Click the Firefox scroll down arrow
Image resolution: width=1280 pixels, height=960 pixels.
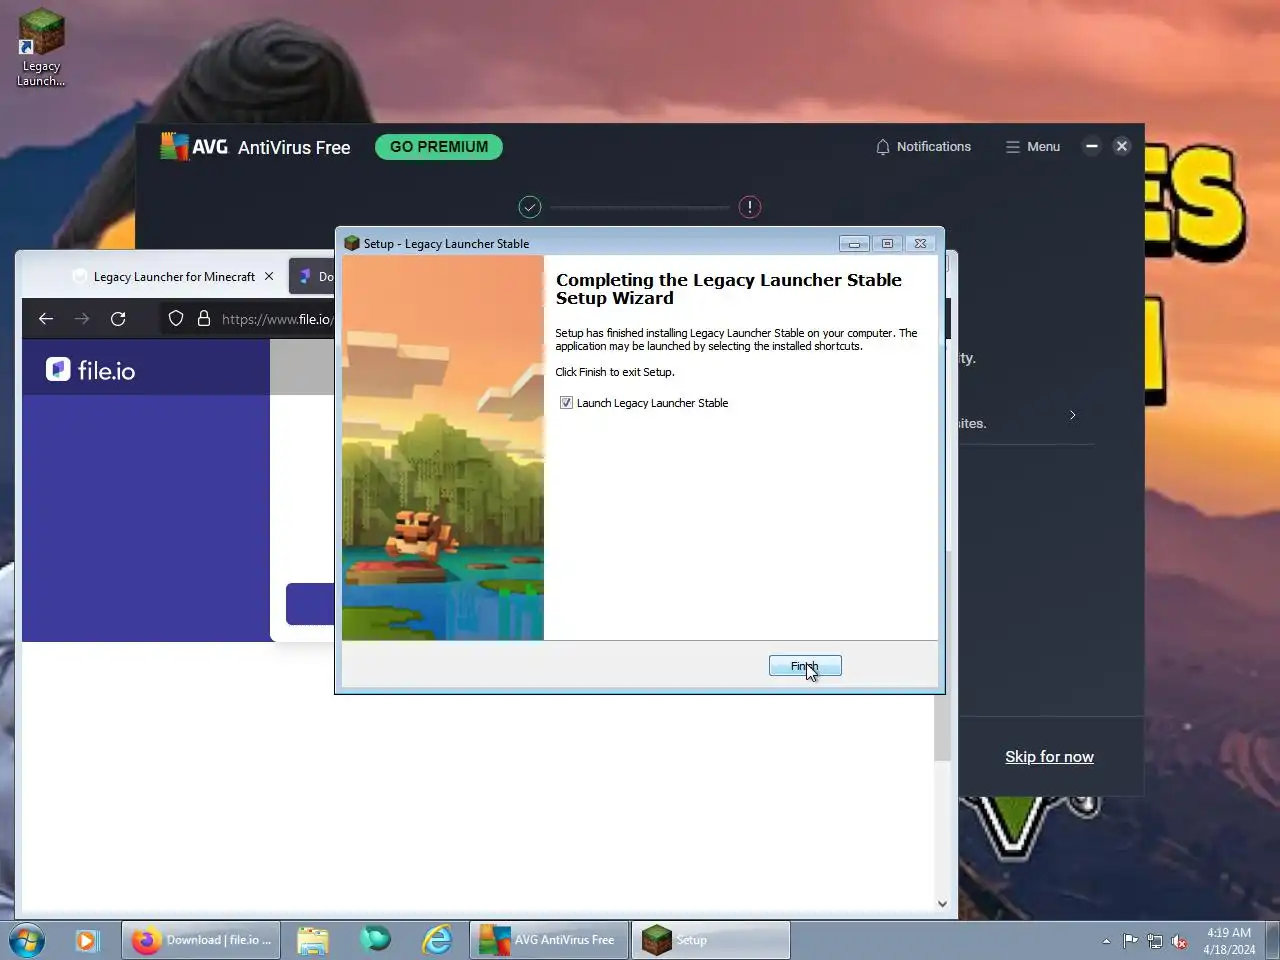click(942, 904)
